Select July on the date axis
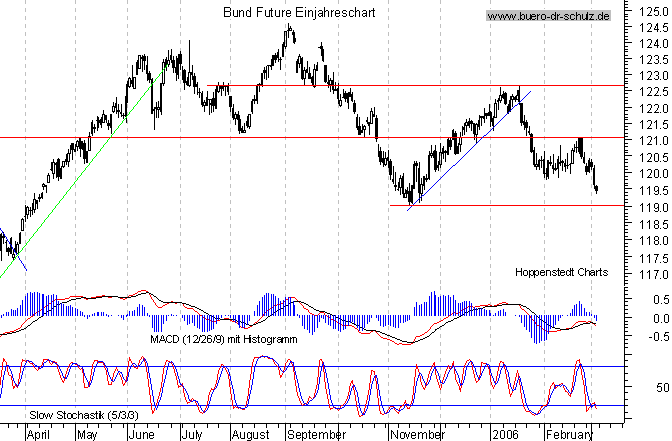The width and height of the screenshot is (672, 441). click(193, 435)
